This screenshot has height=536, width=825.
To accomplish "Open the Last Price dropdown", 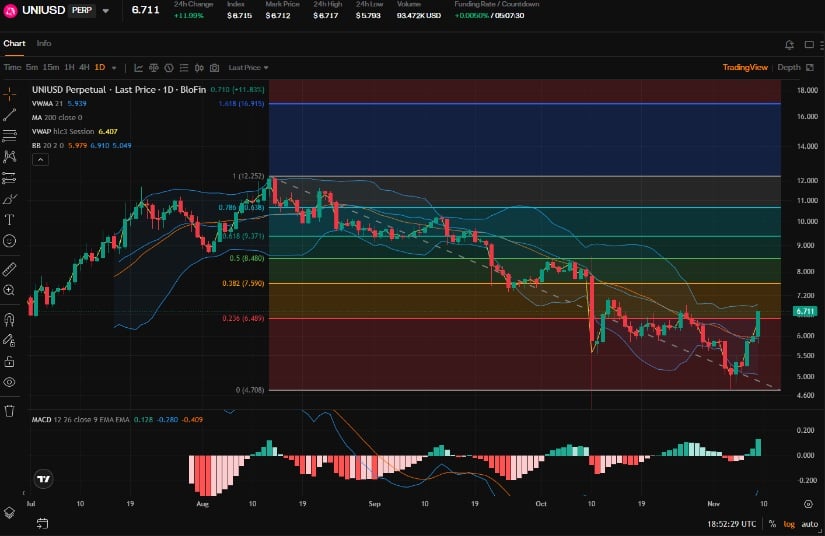I will click(x=248, y=68).
